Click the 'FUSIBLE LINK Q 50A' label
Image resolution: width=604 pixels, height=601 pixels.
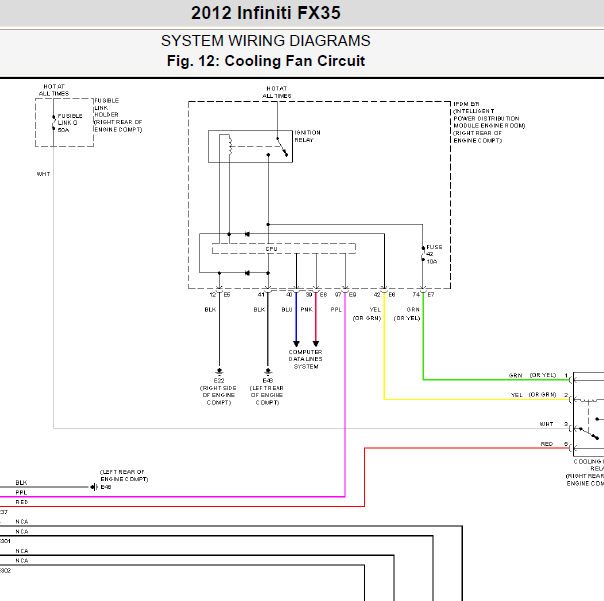[x=70, y=123]
